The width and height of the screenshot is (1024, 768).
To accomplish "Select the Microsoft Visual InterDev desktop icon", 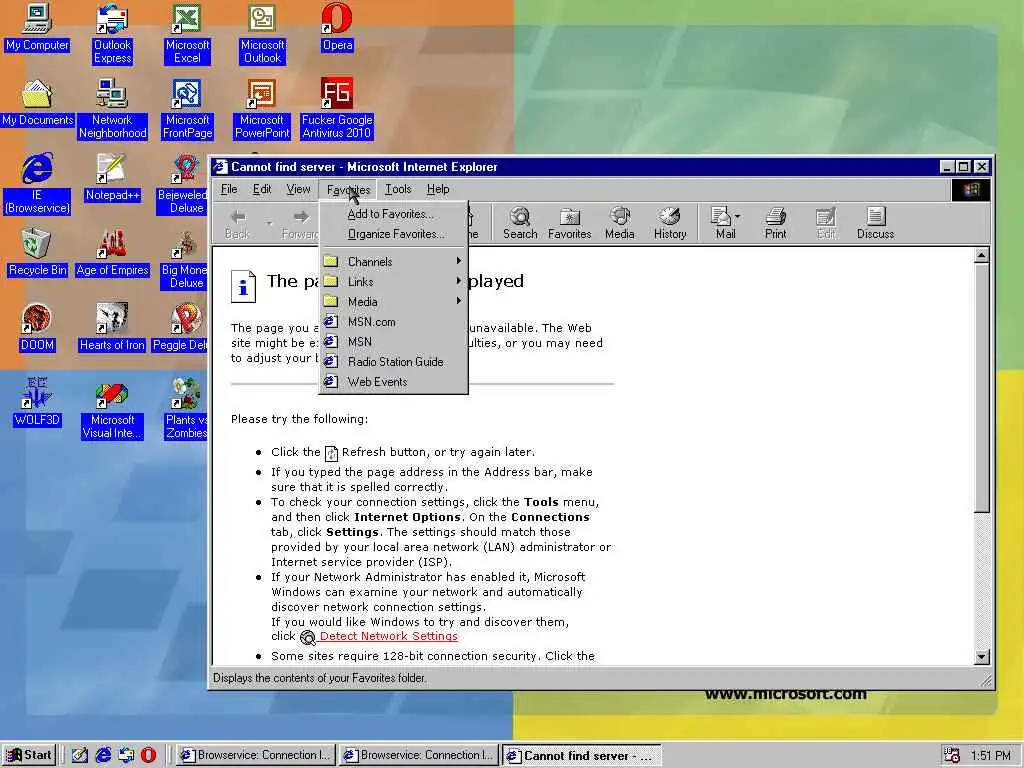I will 112,409.
